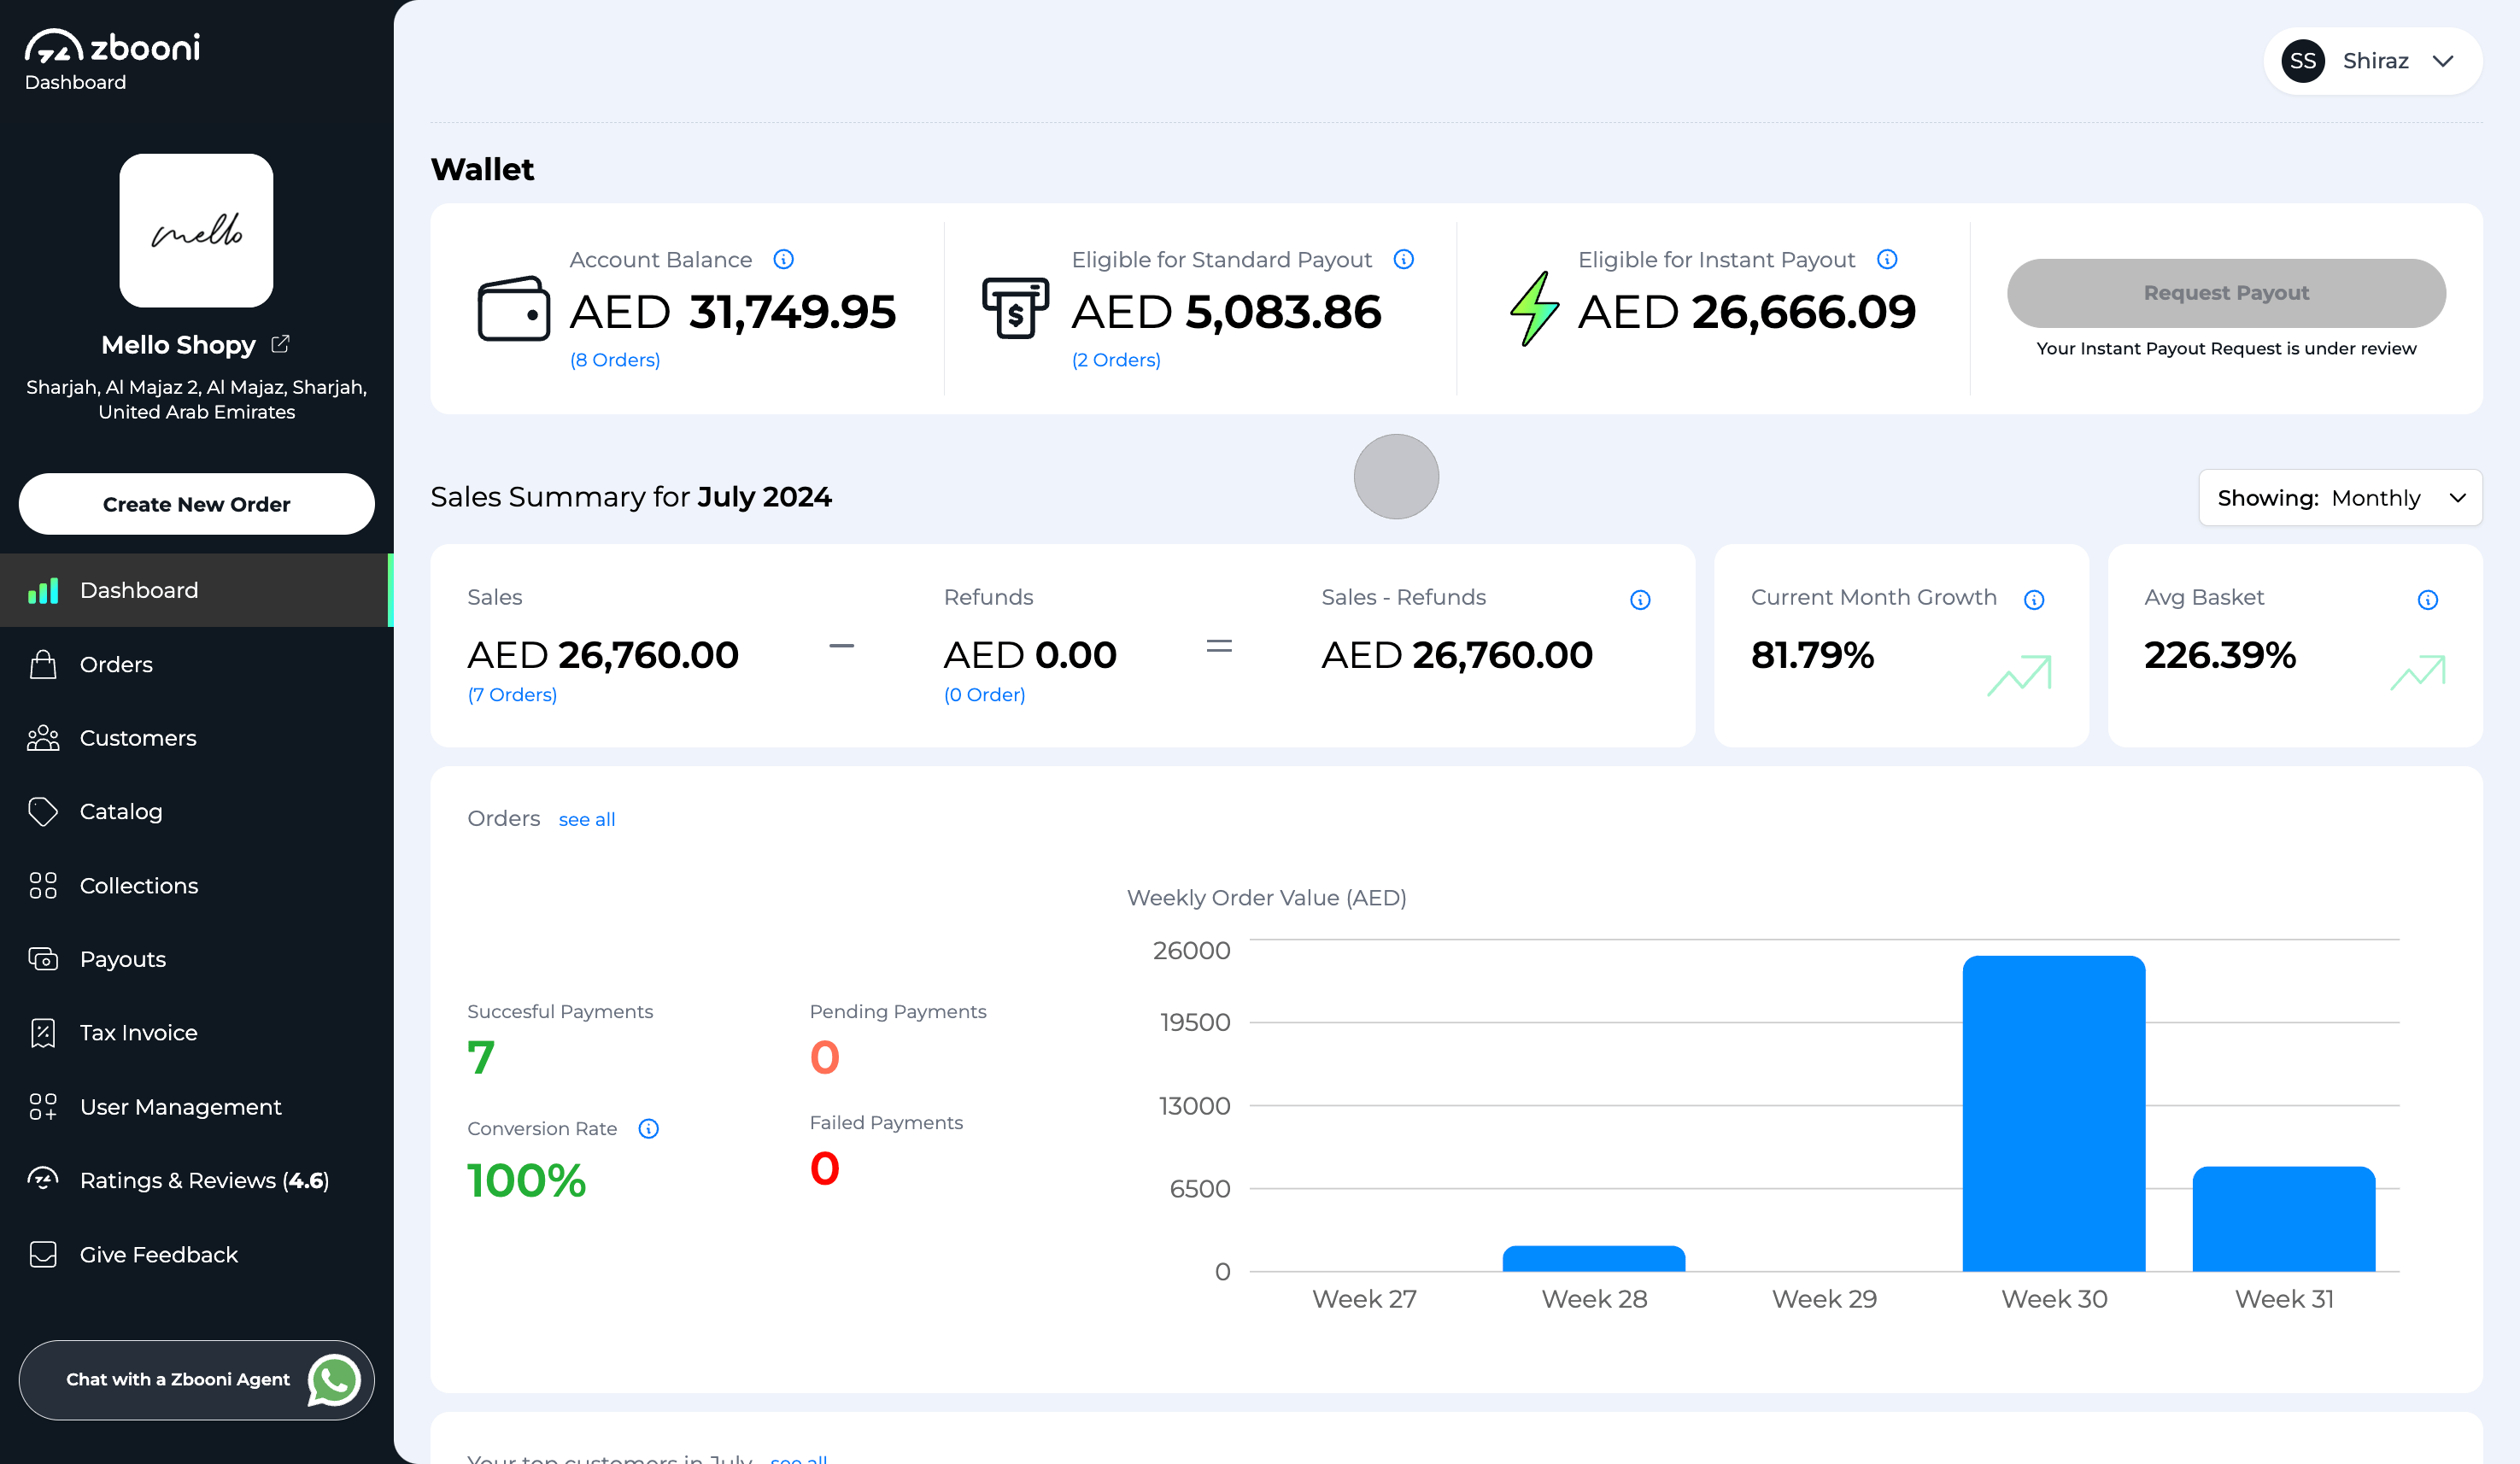The image size is (2520, 1464).
Task: Go to Orders menu item
Action: 196,664
